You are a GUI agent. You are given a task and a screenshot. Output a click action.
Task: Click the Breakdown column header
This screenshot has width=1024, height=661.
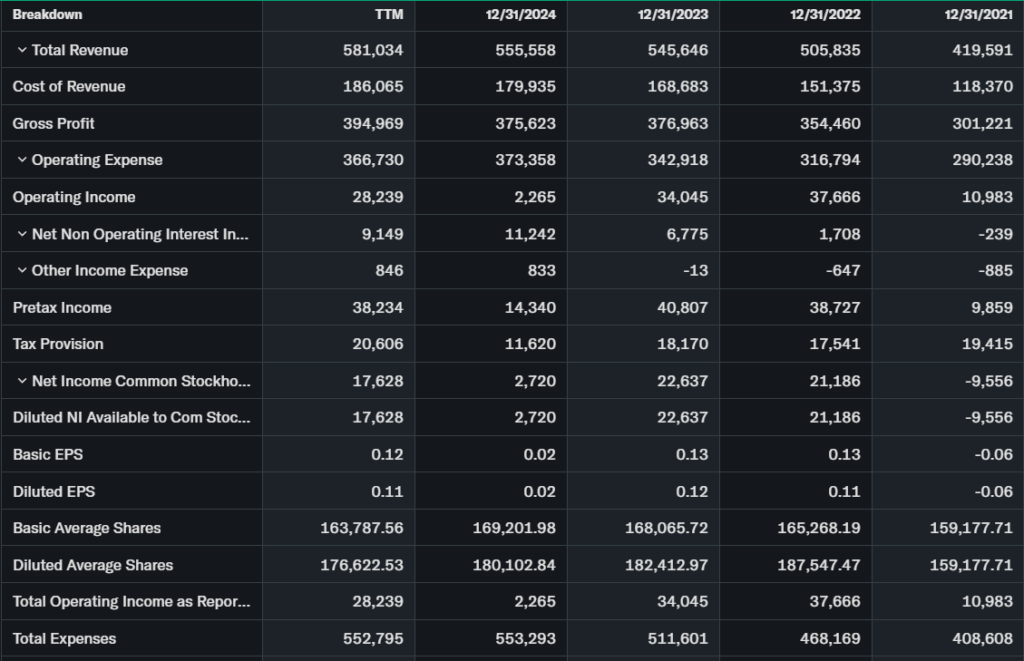click(47, 15)
